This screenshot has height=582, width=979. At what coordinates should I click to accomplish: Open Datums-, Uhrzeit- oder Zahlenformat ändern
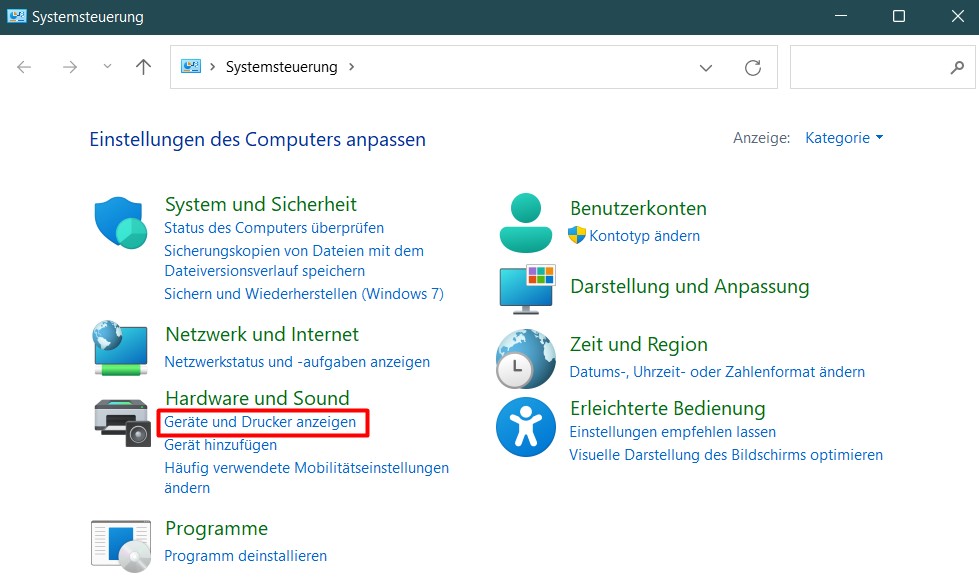click(x=717, y=372)
